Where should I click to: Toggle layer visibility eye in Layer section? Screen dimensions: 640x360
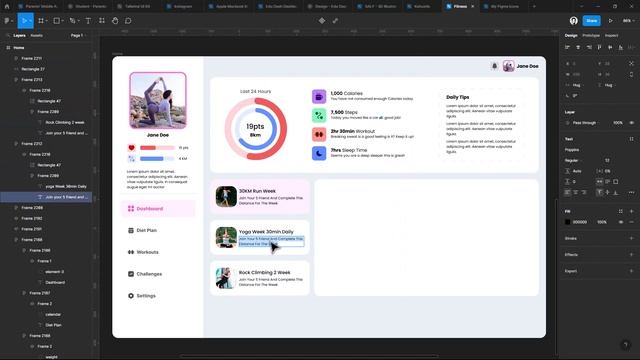631,123
